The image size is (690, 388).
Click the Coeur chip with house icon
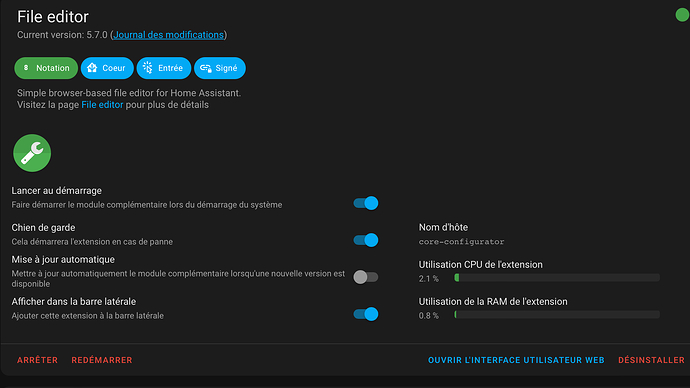tap(107, 68)
